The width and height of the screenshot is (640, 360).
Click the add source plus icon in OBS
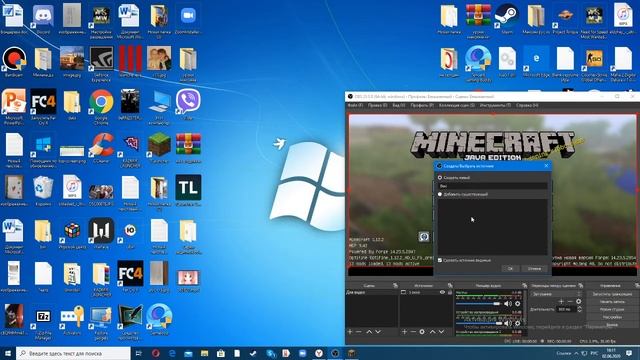404,332
